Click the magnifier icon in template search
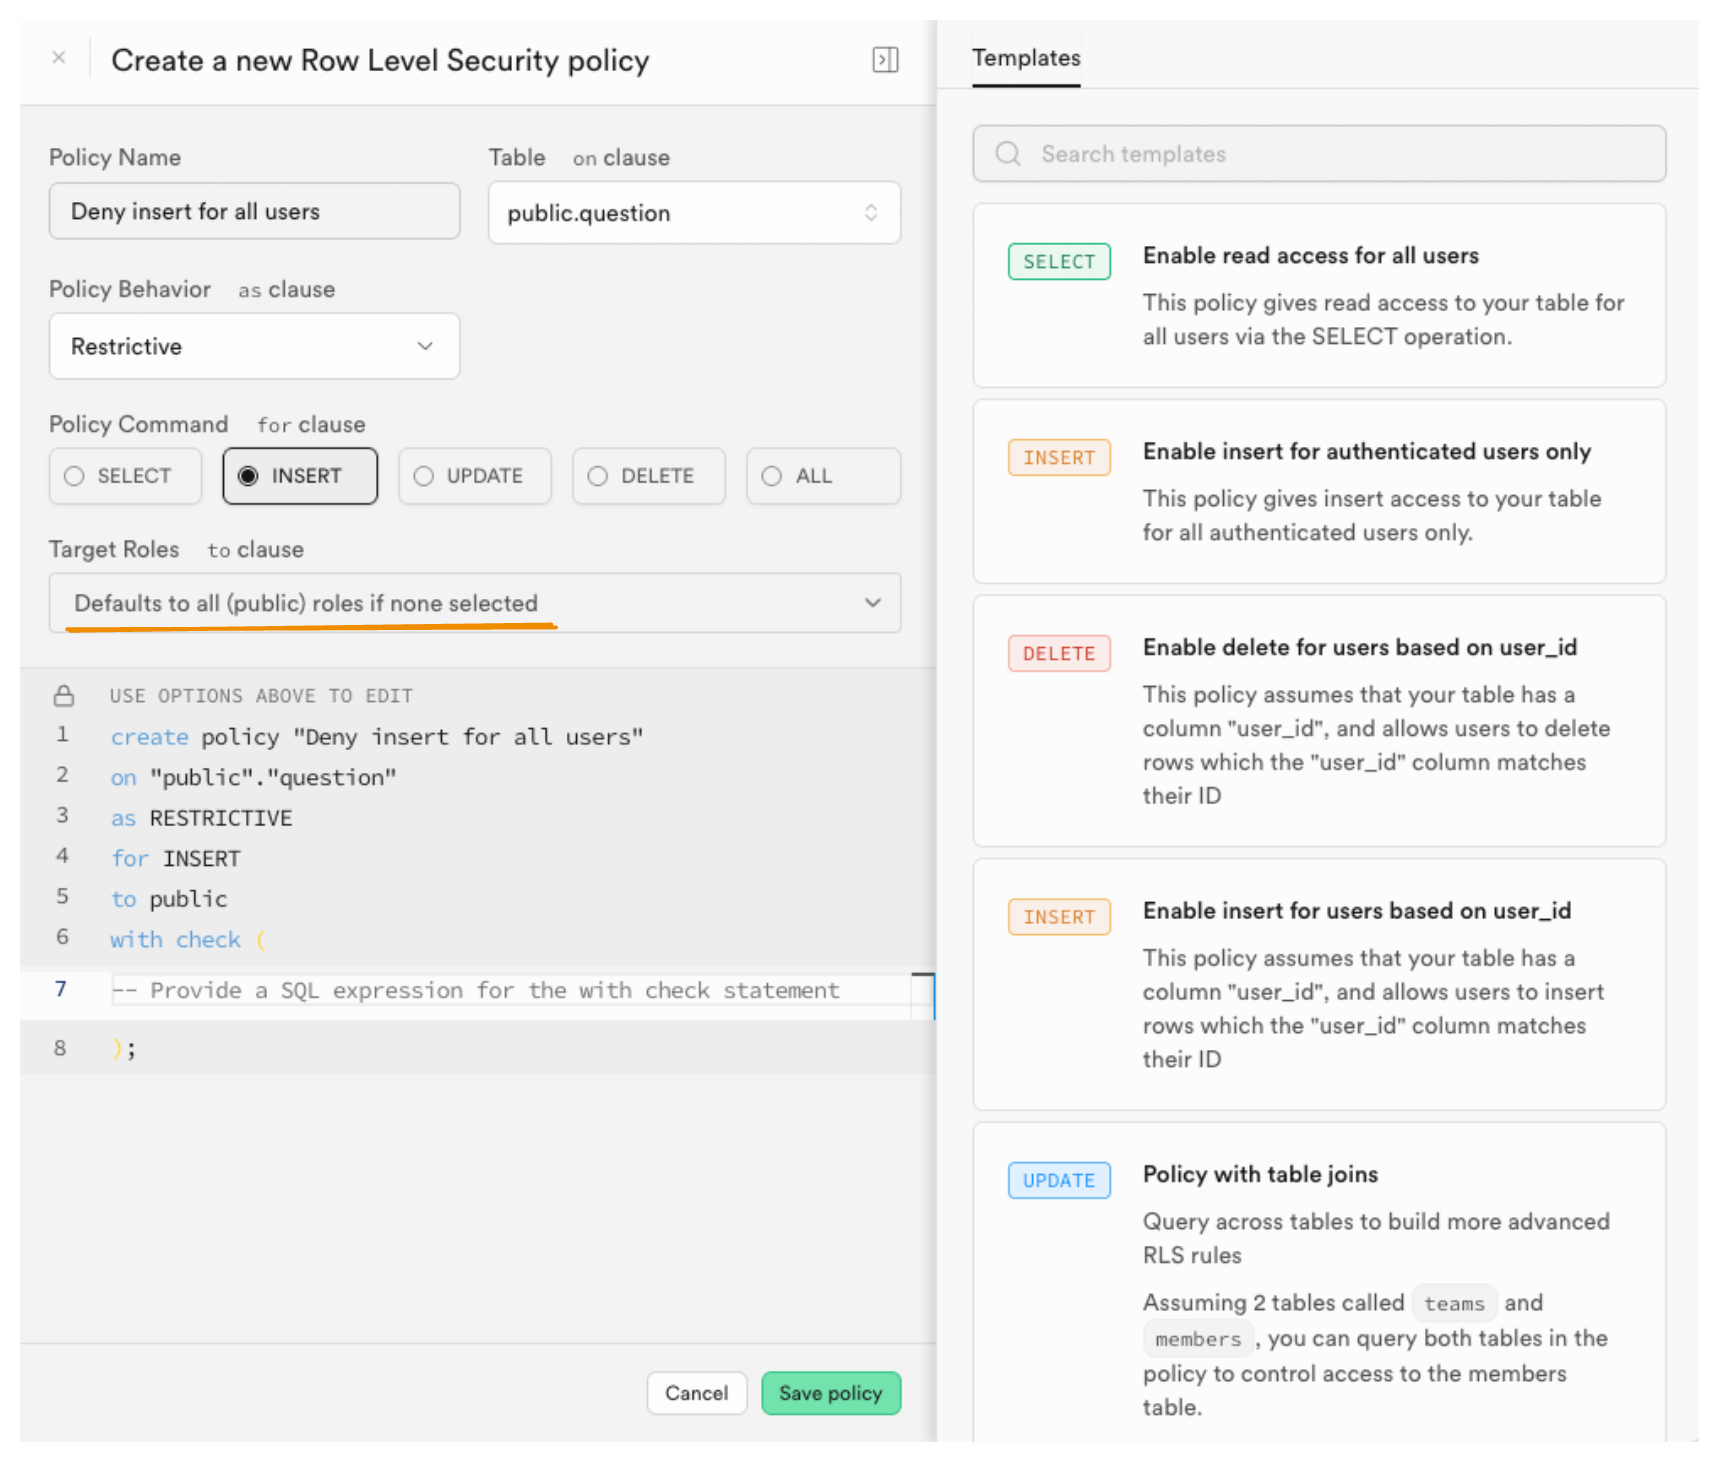1718x1462 pixels. pos(1008,154)
